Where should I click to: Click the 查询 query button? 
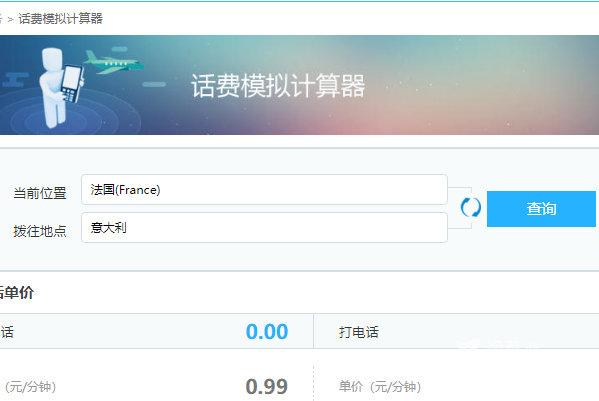(x=541, y=209)
